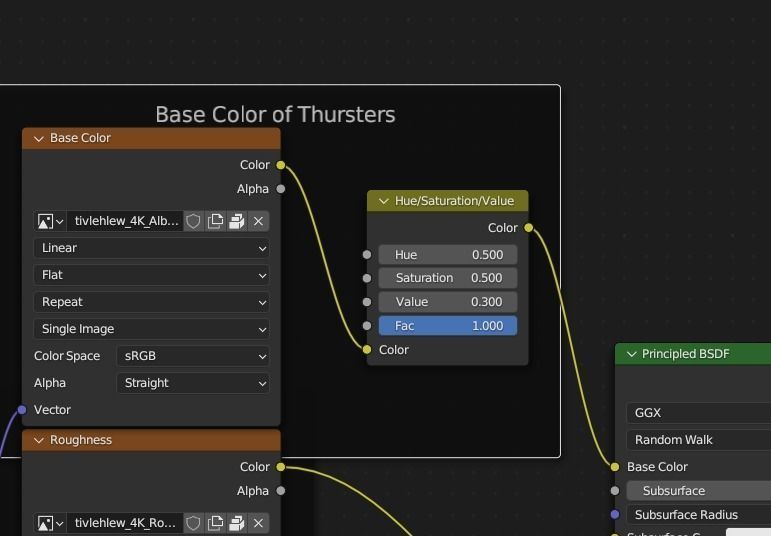Collapse the Base Color node
The image size is (771, 536).
[38, 139]
